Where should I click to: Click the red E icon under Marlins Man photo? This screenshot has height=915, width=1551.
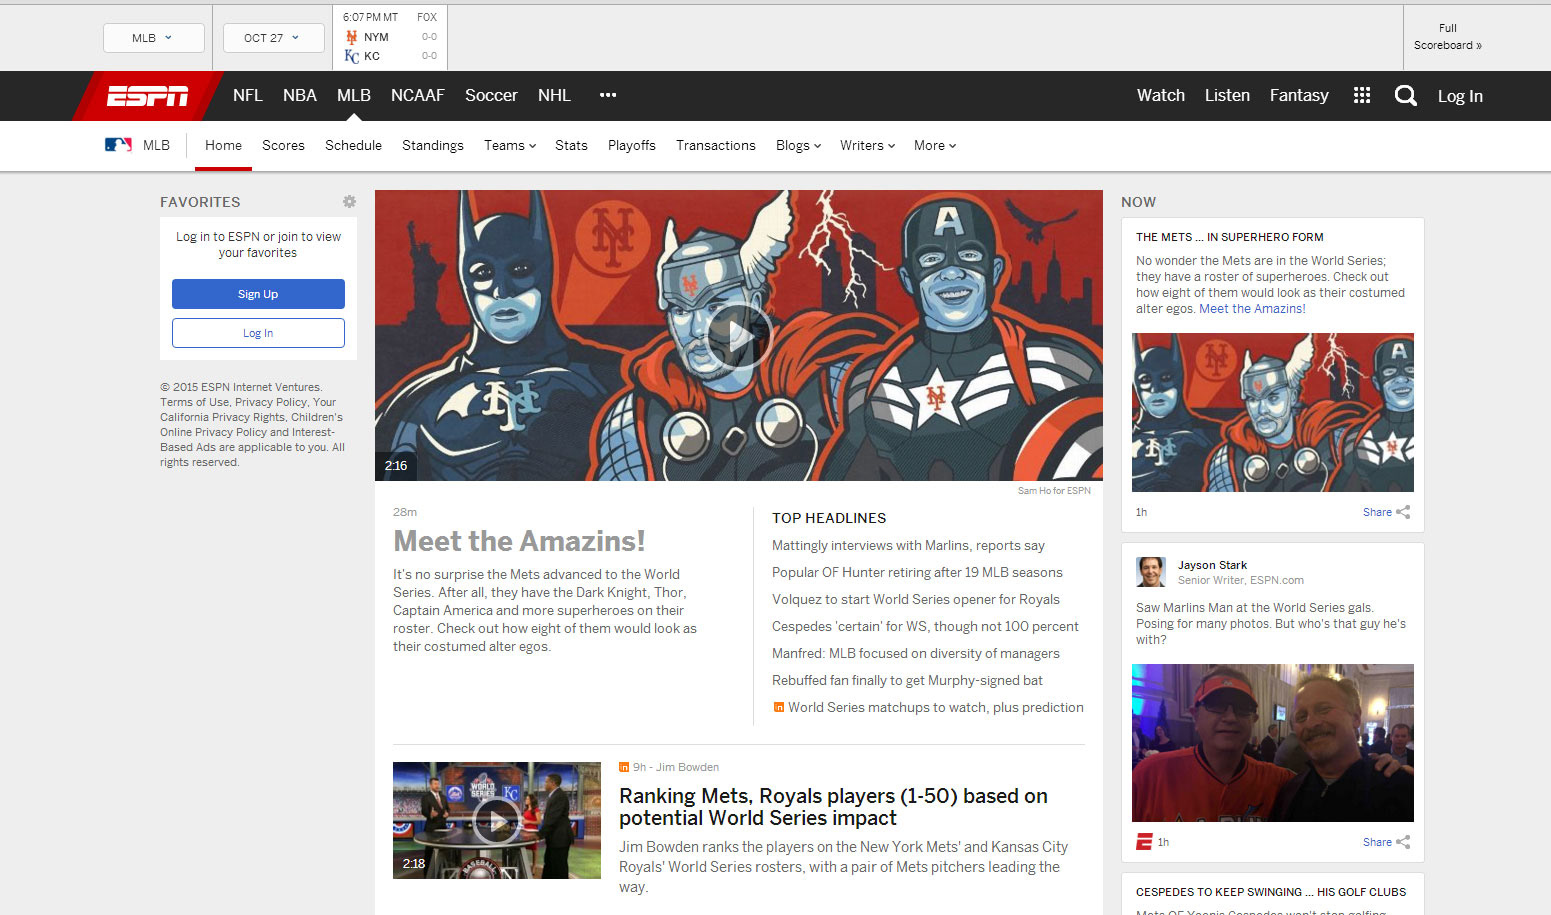1144,842
